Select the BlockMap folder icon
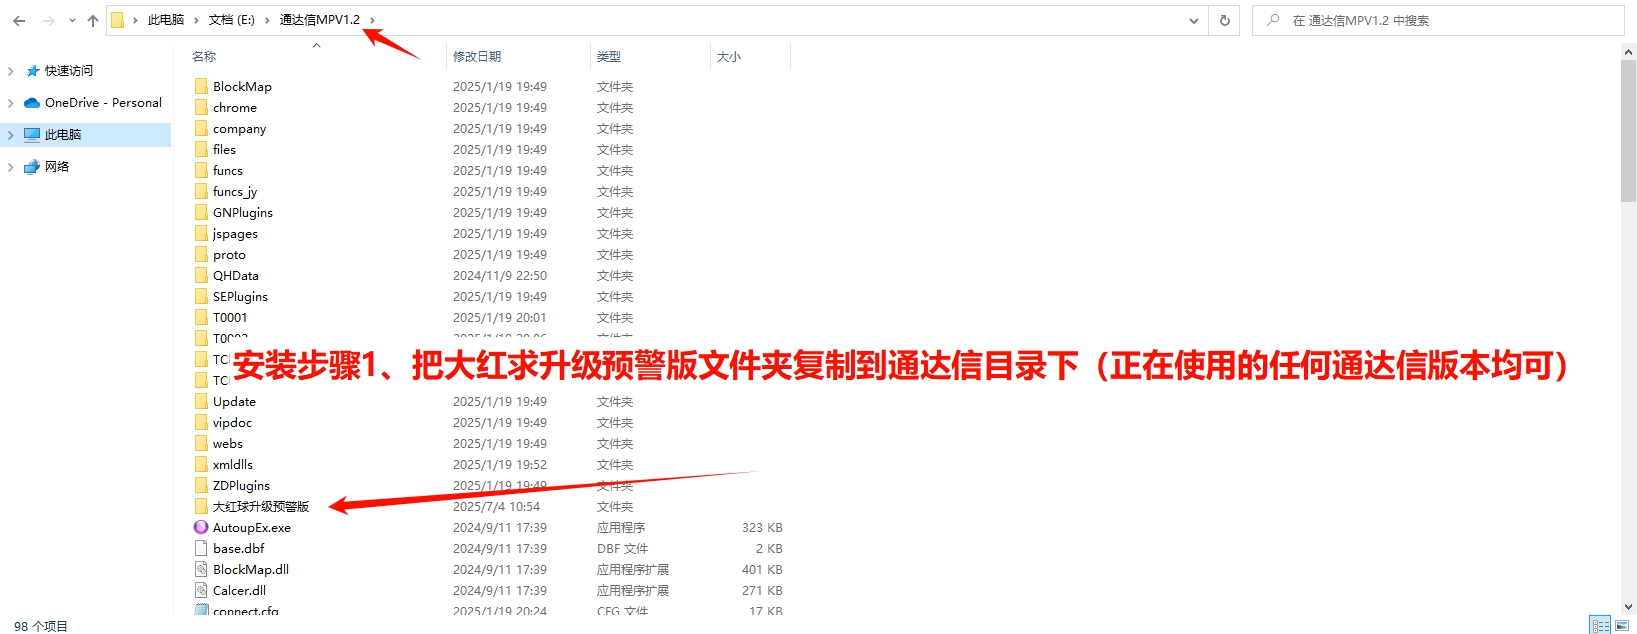1637x634 pixels. 201,86
